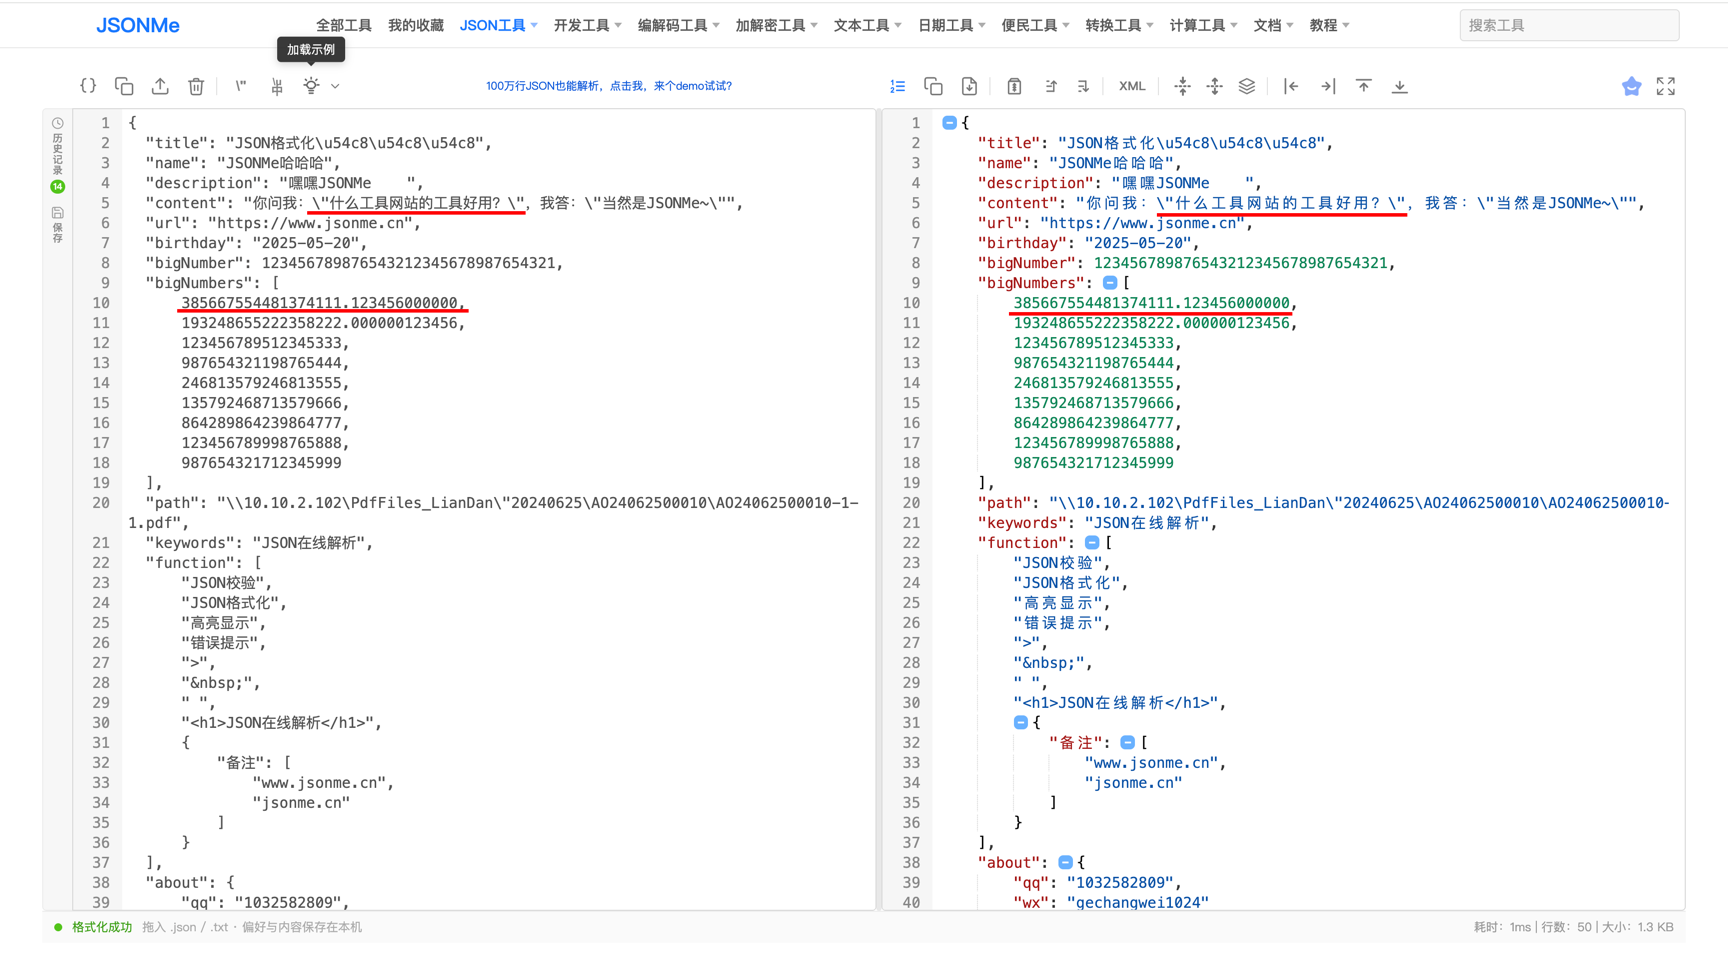Click the compress output clipboard icon
1728x961 pixels.
[1014, 86]
